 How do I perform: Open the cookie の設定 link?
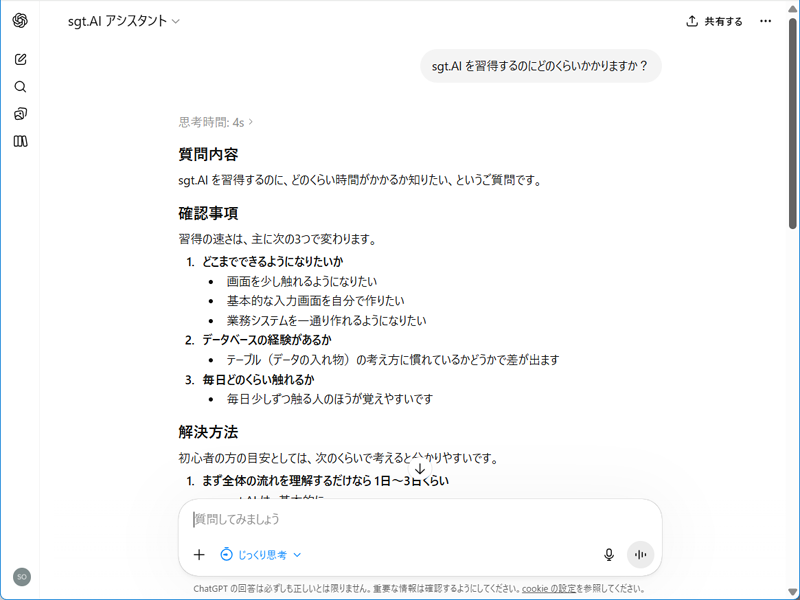click(x=548, y=589)
